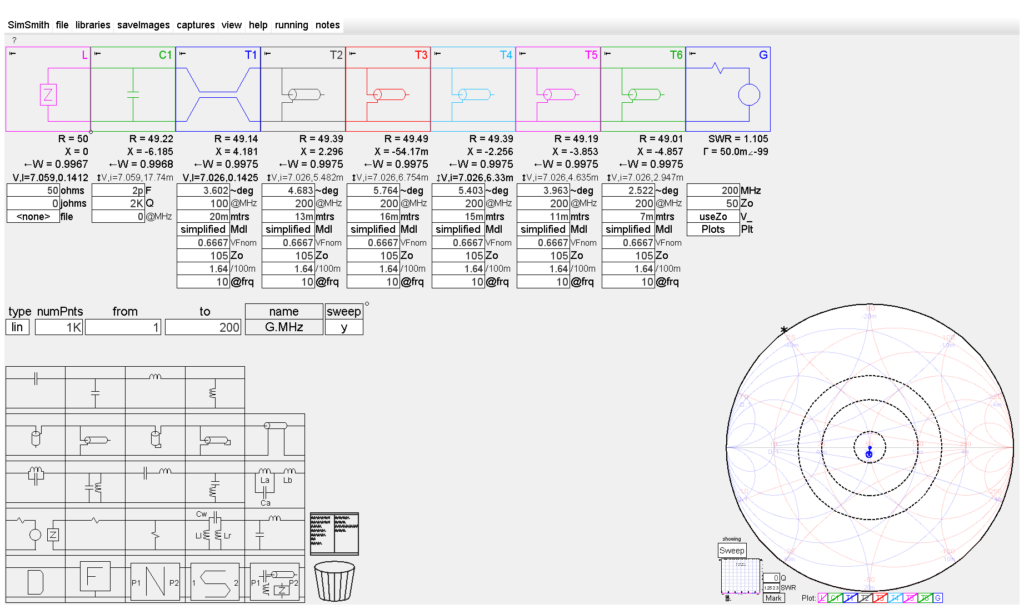Select the shunt series-LC element
This screenshot has width=1024, height=609.
point(215,484)
